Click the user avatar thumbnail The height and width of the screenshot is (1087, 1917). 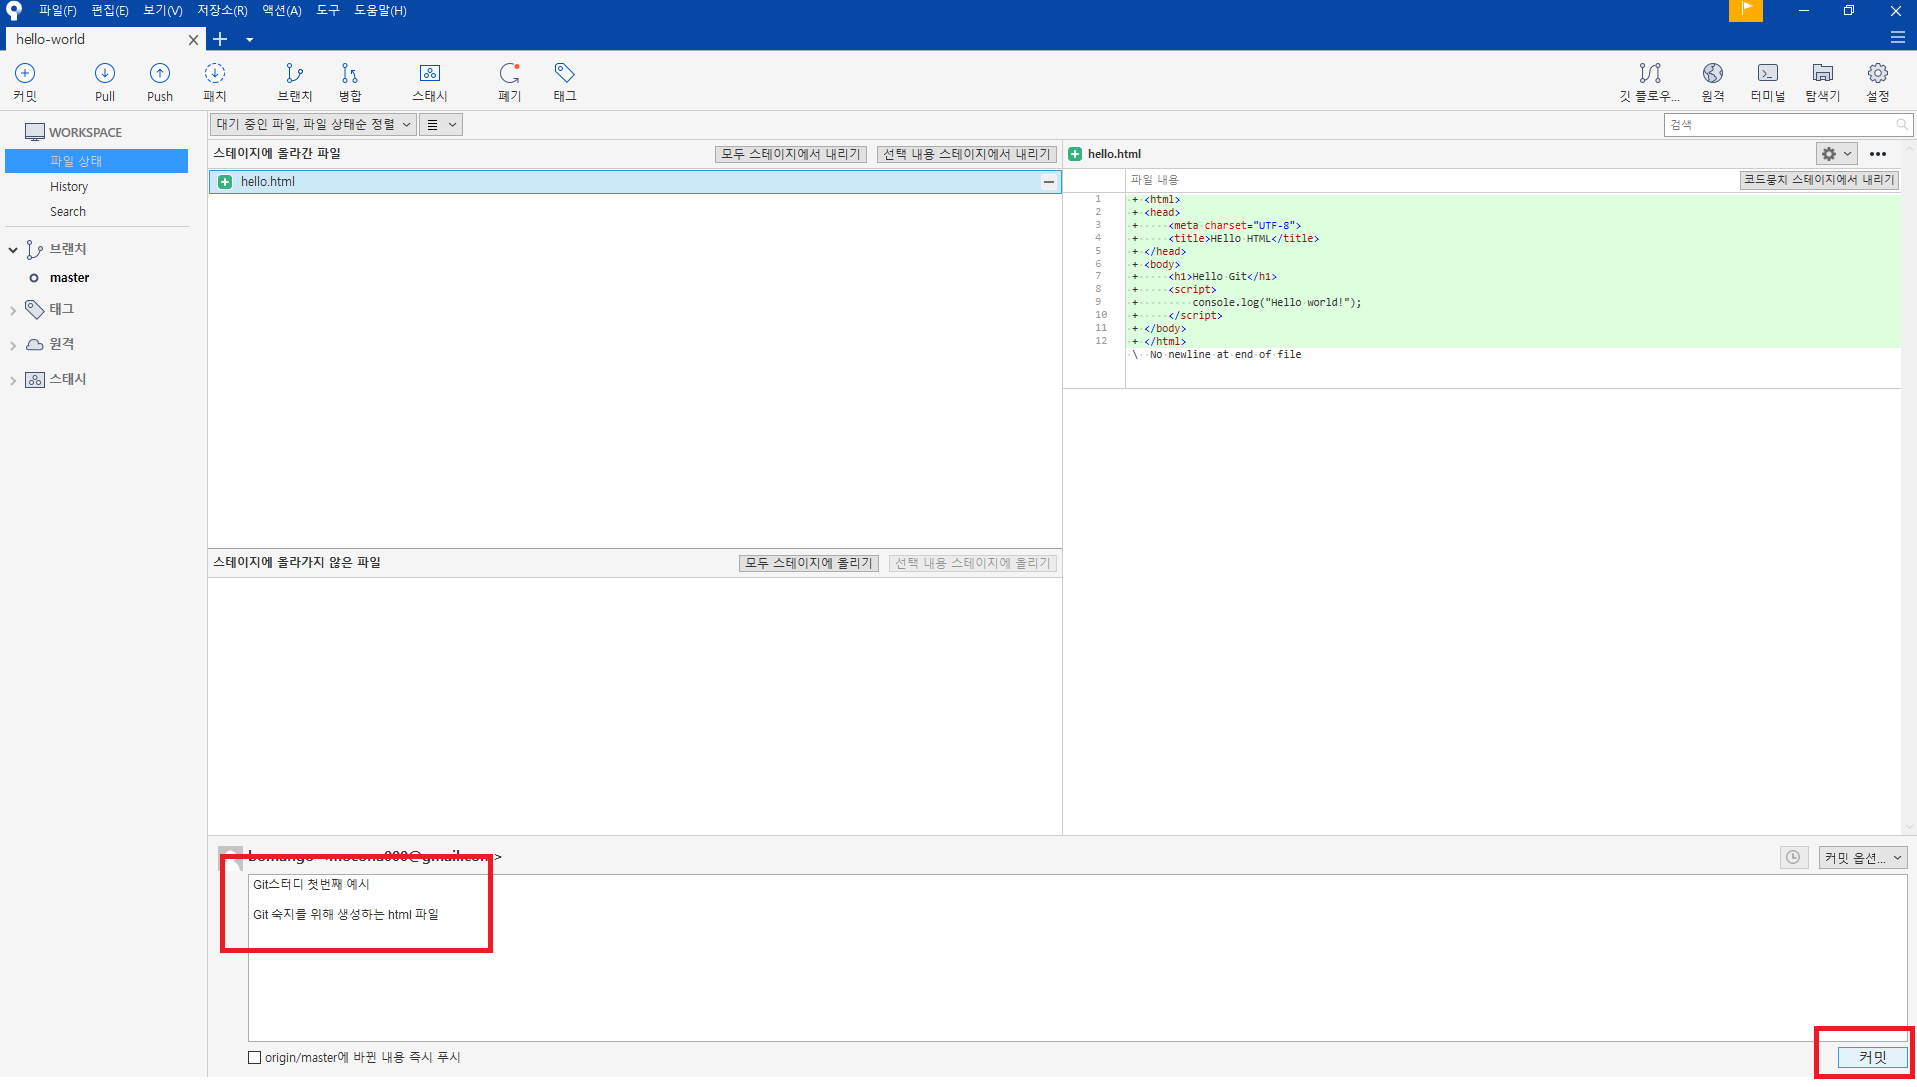pos(230,859)
